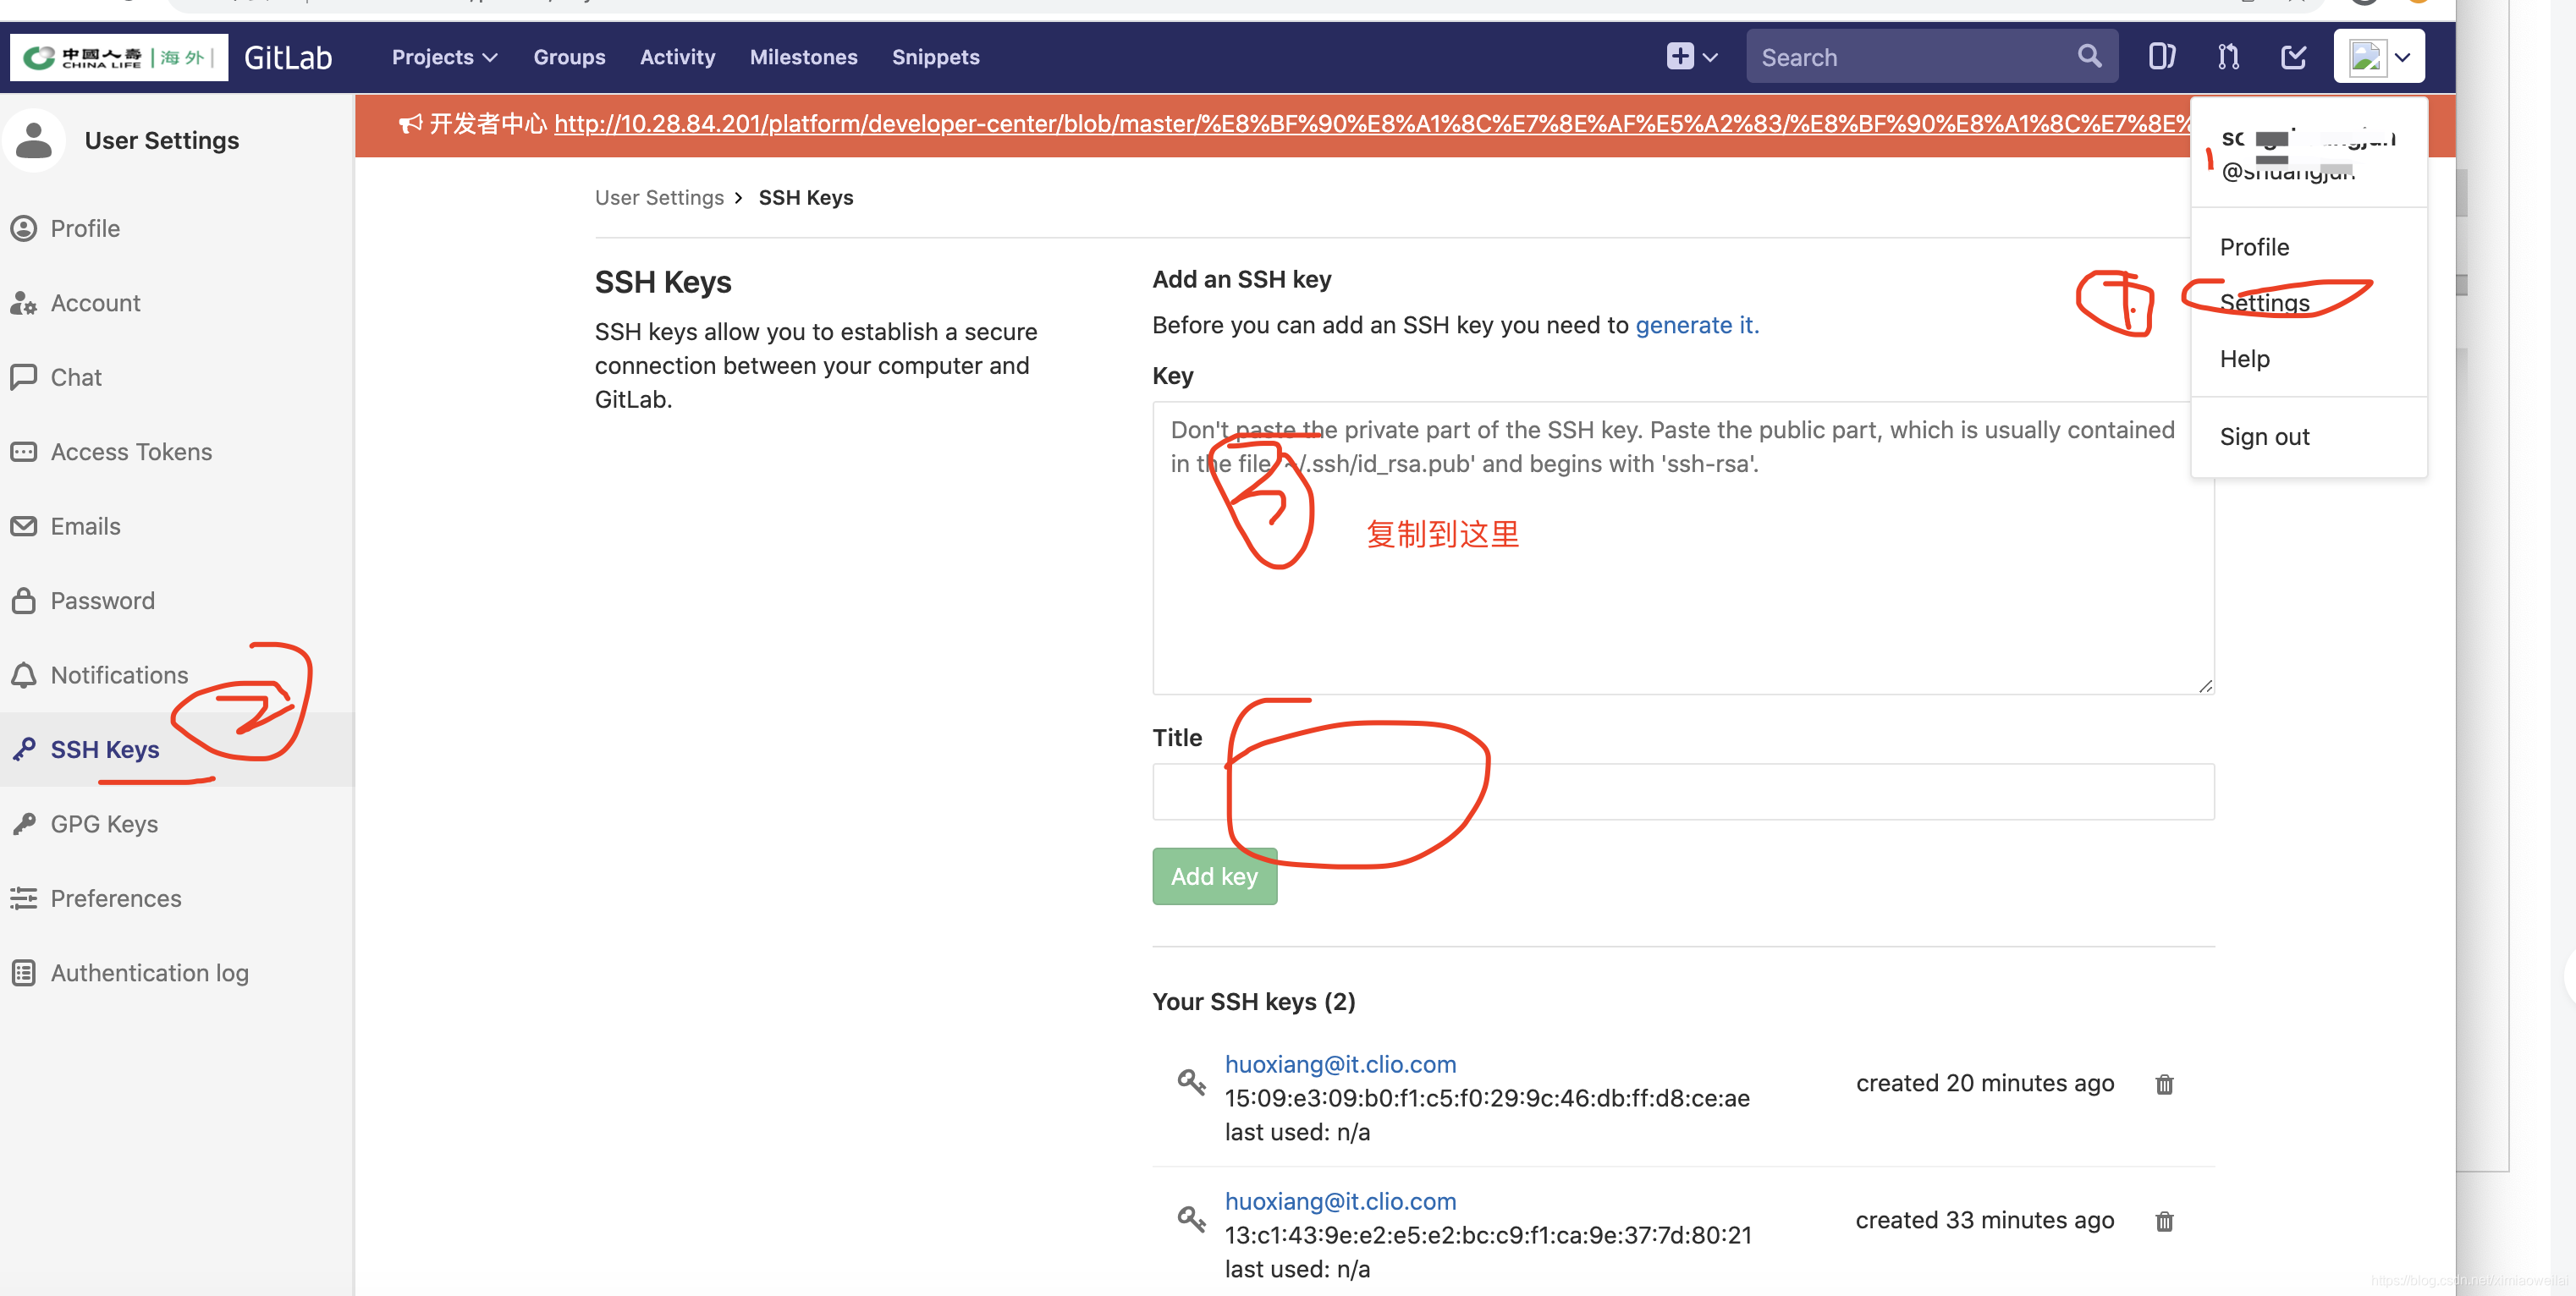Screen dimensions: 2576x1296
Task: Open Chat from the sidebar
Action: click(76, 377)
